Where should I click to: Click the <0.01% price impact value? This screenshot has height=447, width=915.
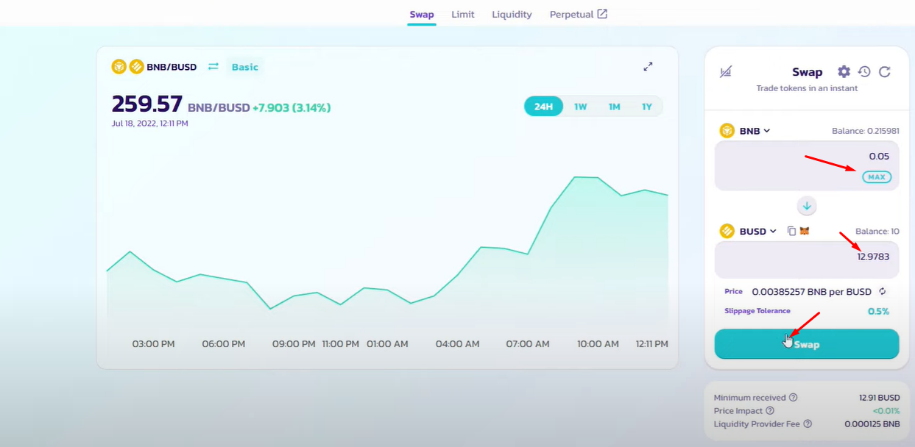(885, 411)
